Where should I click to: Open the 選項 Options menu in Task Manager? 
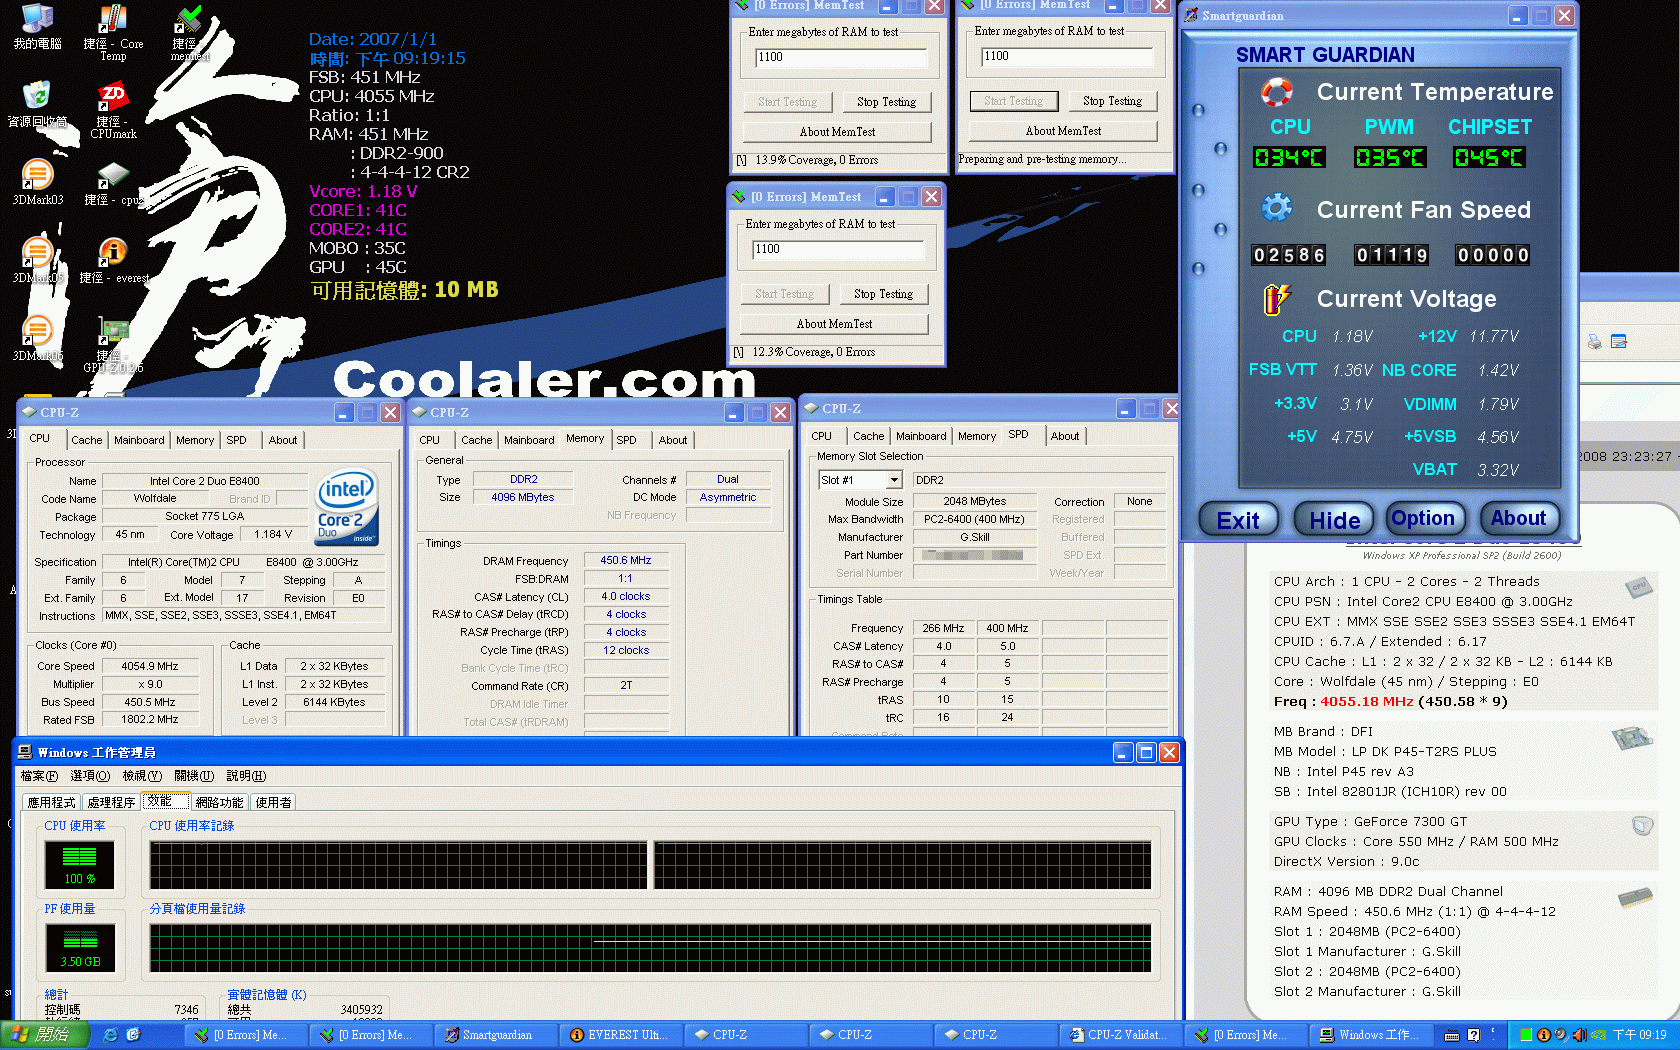coord(90,776)
